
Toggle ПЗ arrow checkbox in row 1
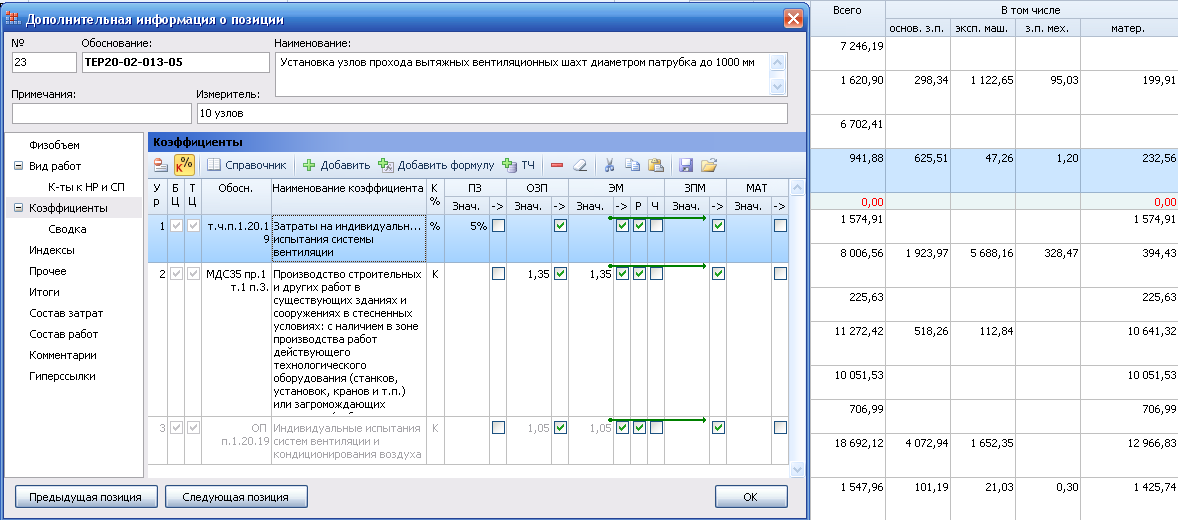(498, 225)
